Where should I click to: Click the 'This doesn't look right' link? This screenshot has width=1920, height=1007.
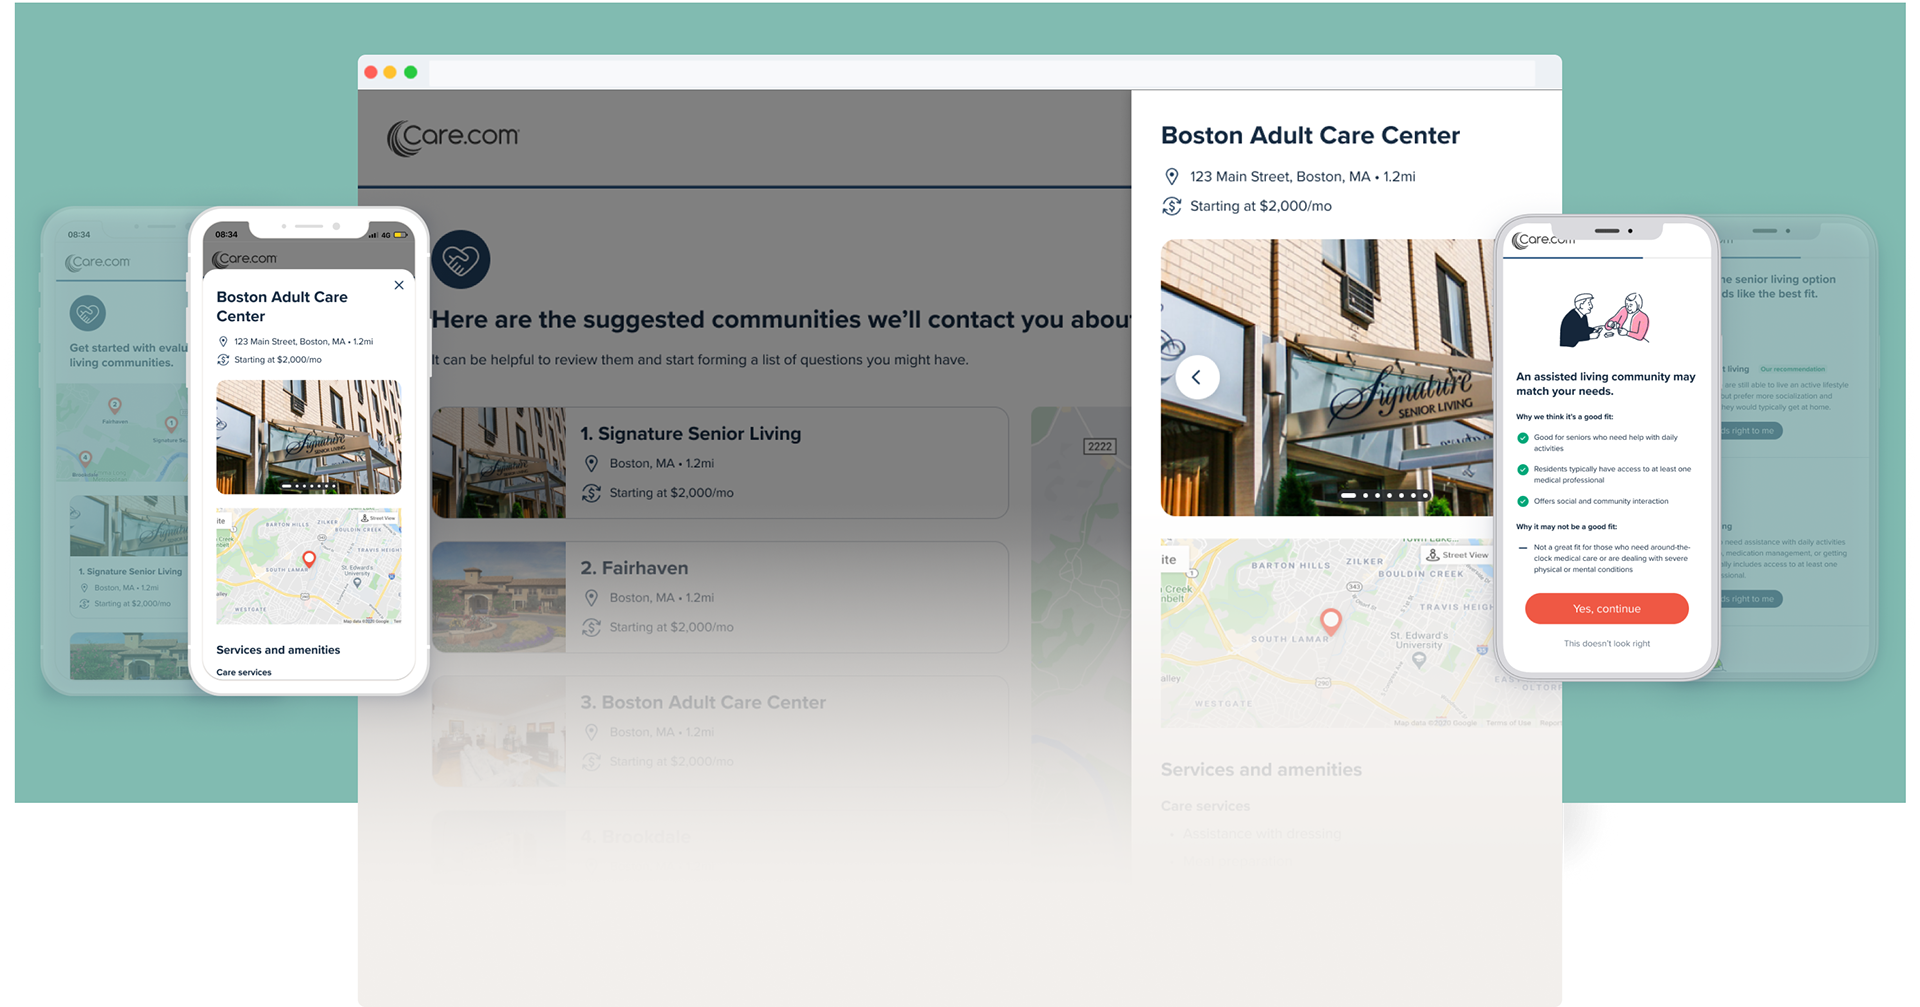click(1607, 644)
